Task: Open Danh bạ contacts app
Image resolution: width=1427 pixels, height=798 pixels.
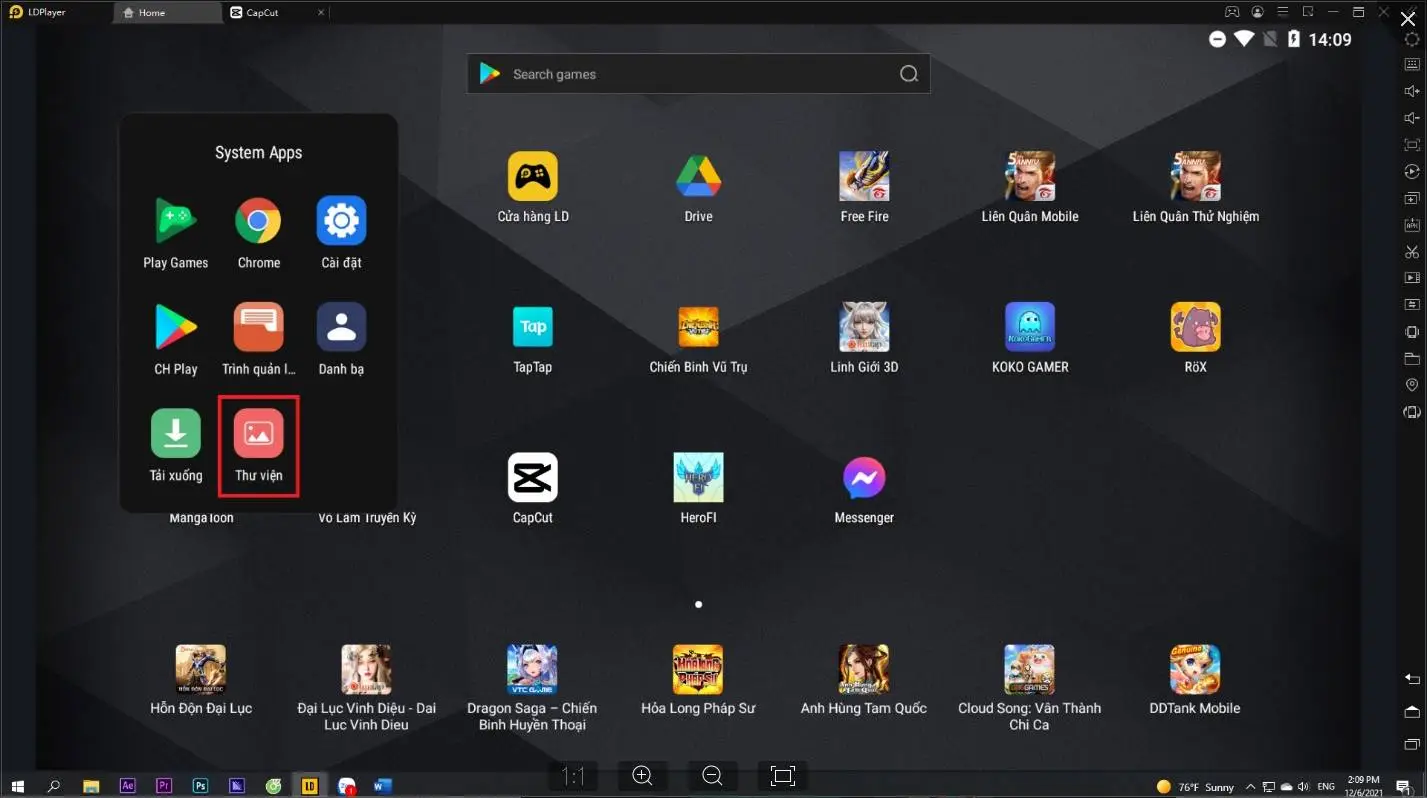Action: tap(341, 339)
